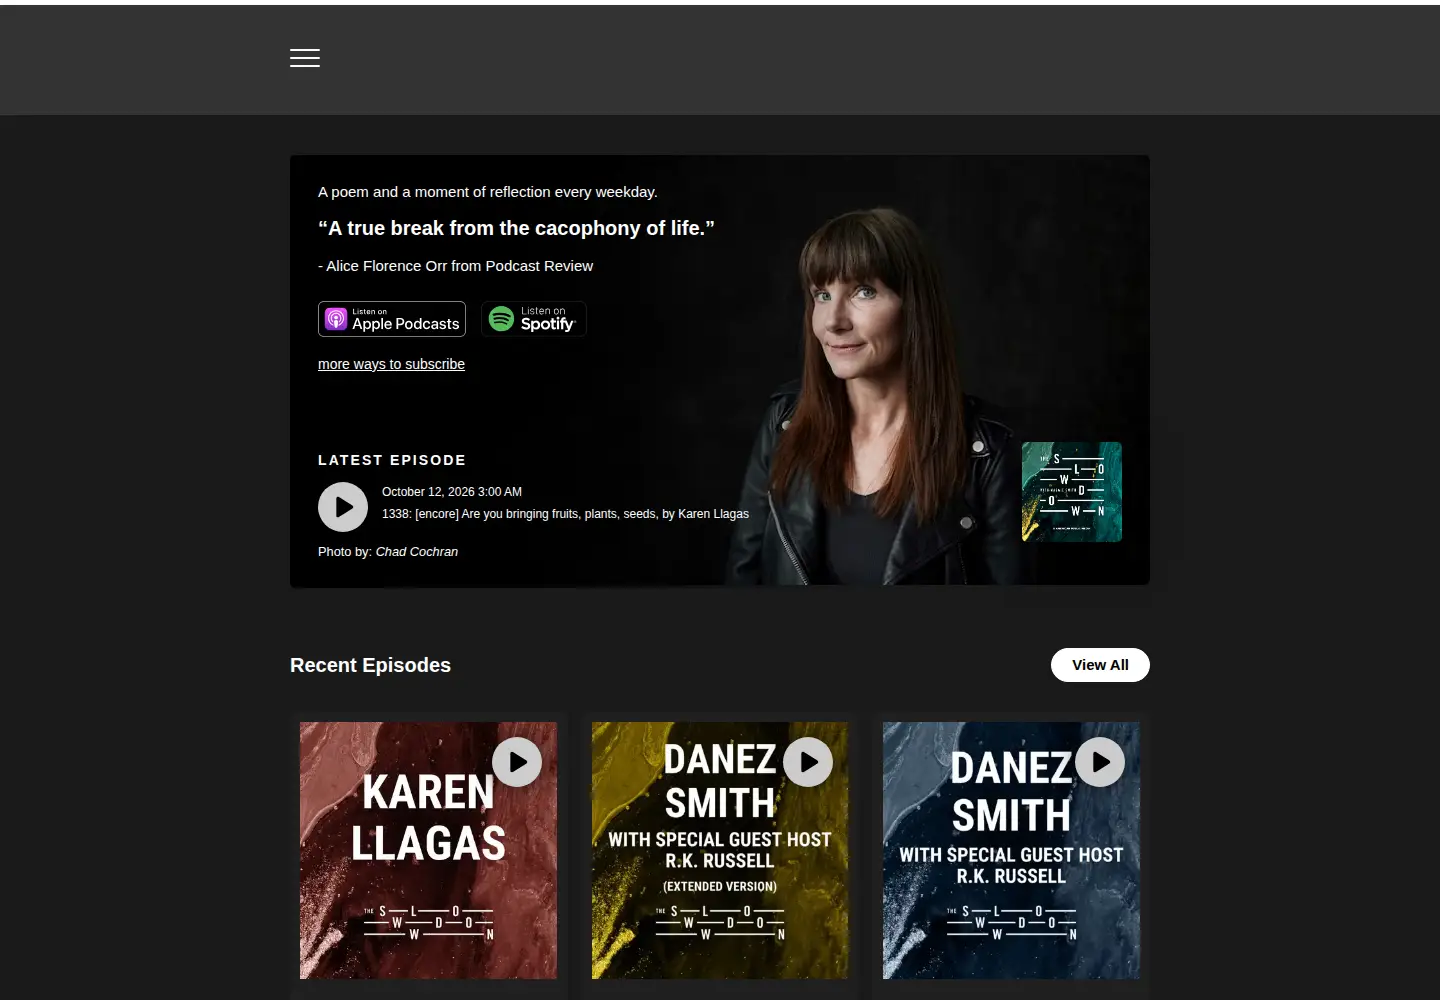Open the yellow Danez Smith extended artwork
1440x1000 pixels.
[720, 850]
